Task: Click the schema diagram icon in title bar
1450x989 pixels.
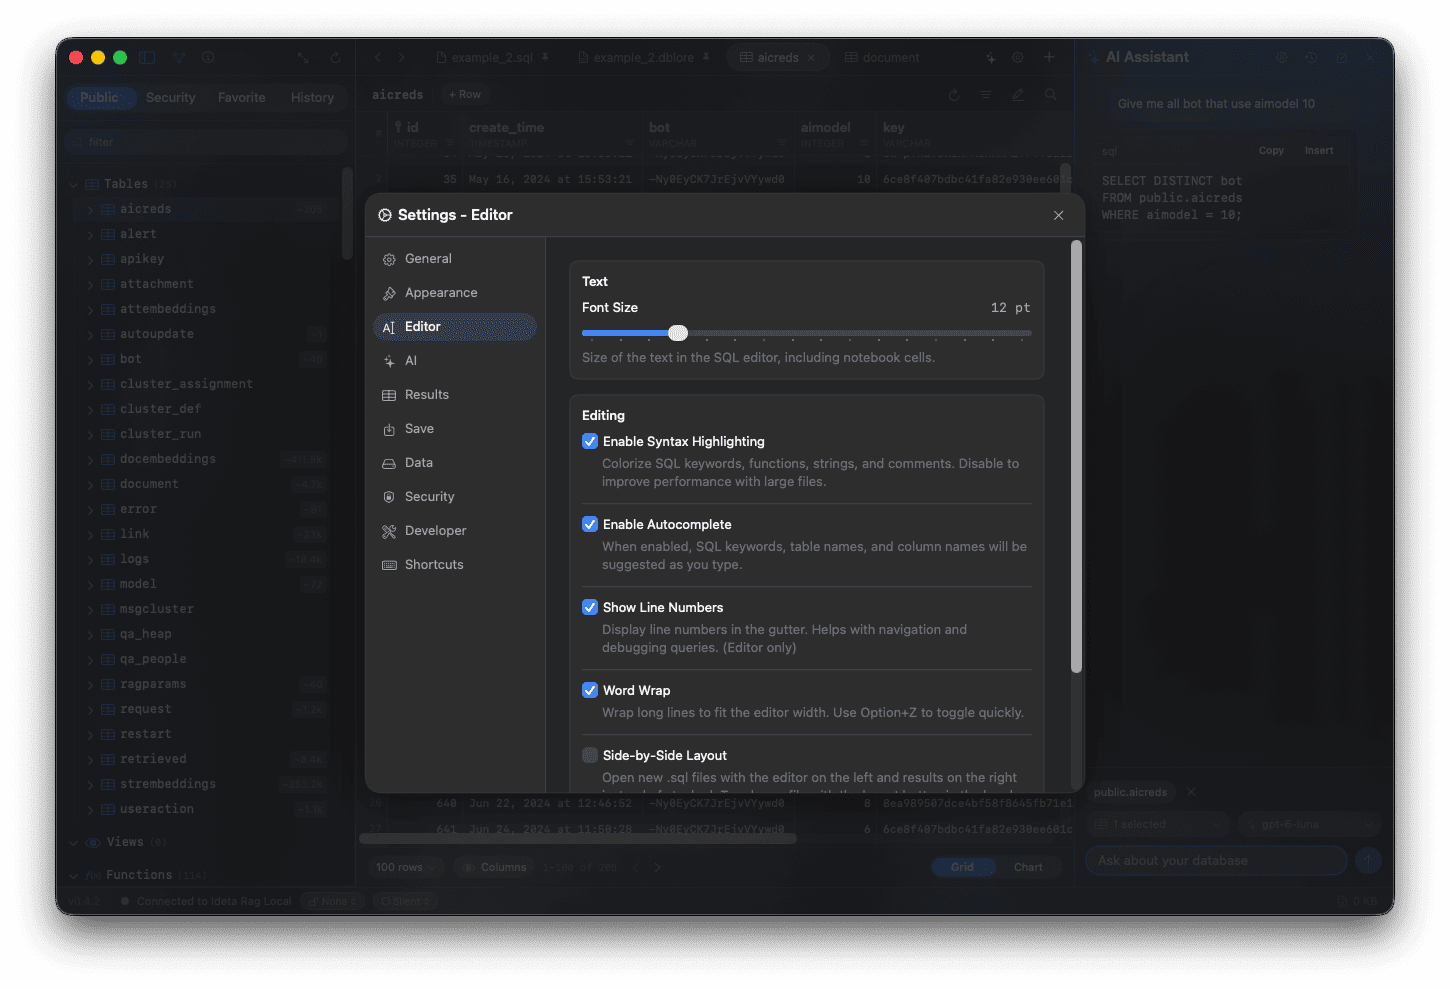Action: [x=179, y=58]
